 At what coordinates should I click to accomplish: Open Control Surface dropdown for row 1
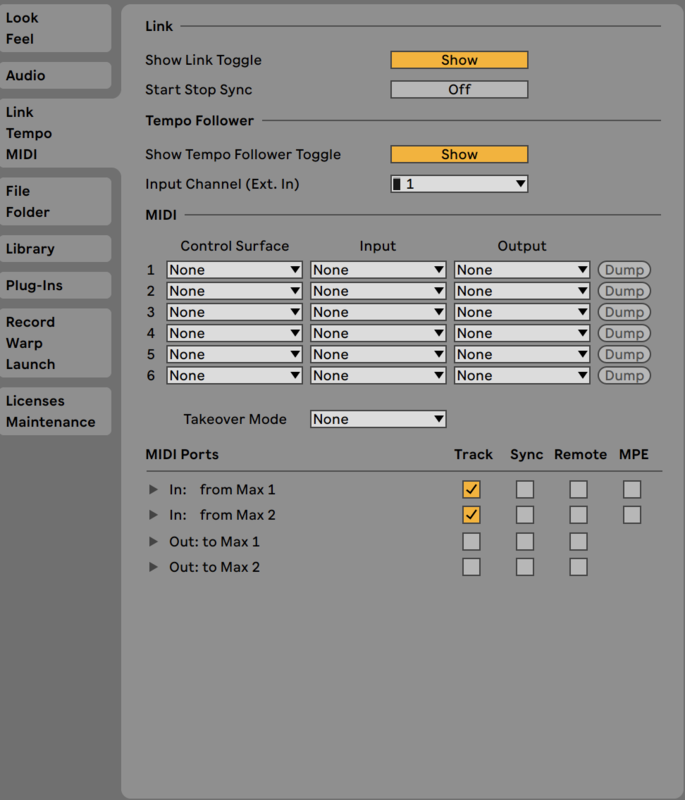(x=235, y=270)
